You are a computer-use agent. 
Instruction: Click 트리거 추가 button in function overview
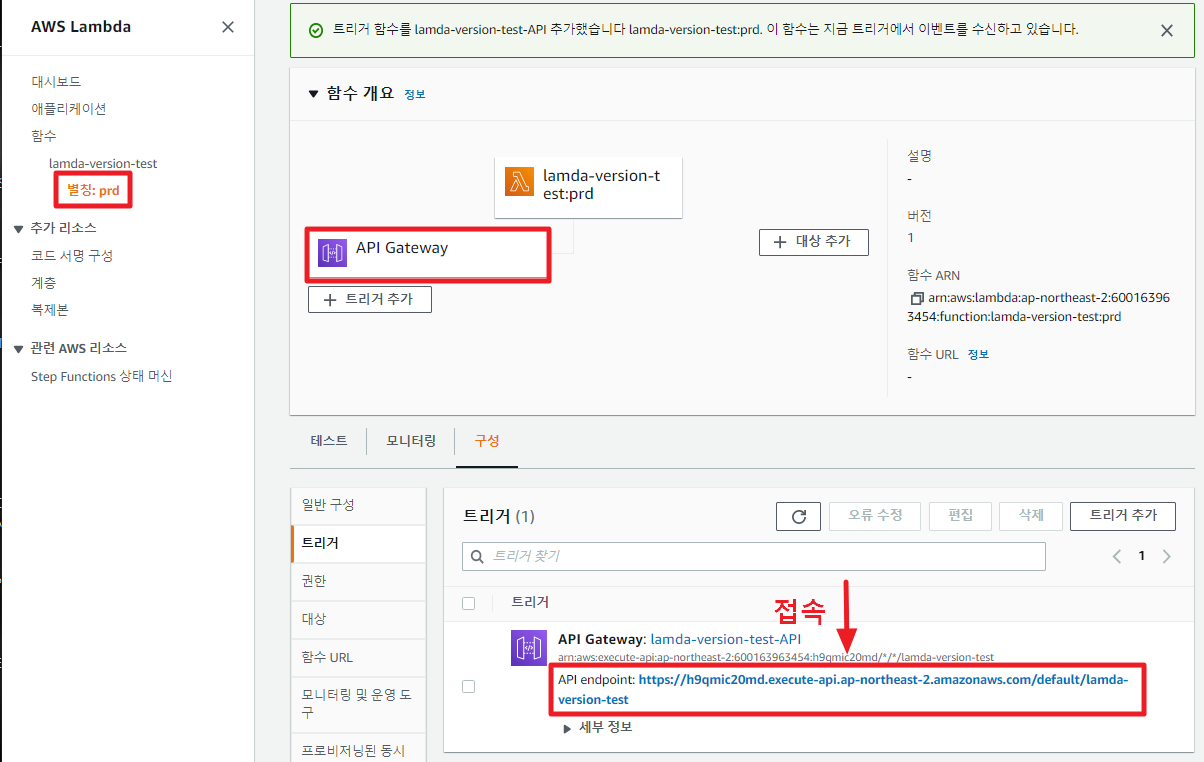pos(370,299)
